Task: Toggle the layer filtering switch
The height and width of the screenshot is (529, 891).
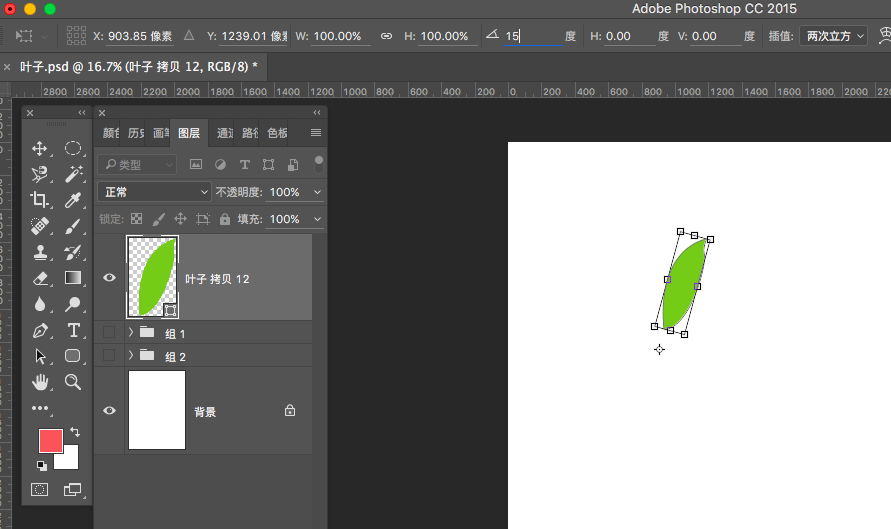Action: point(319,164)
